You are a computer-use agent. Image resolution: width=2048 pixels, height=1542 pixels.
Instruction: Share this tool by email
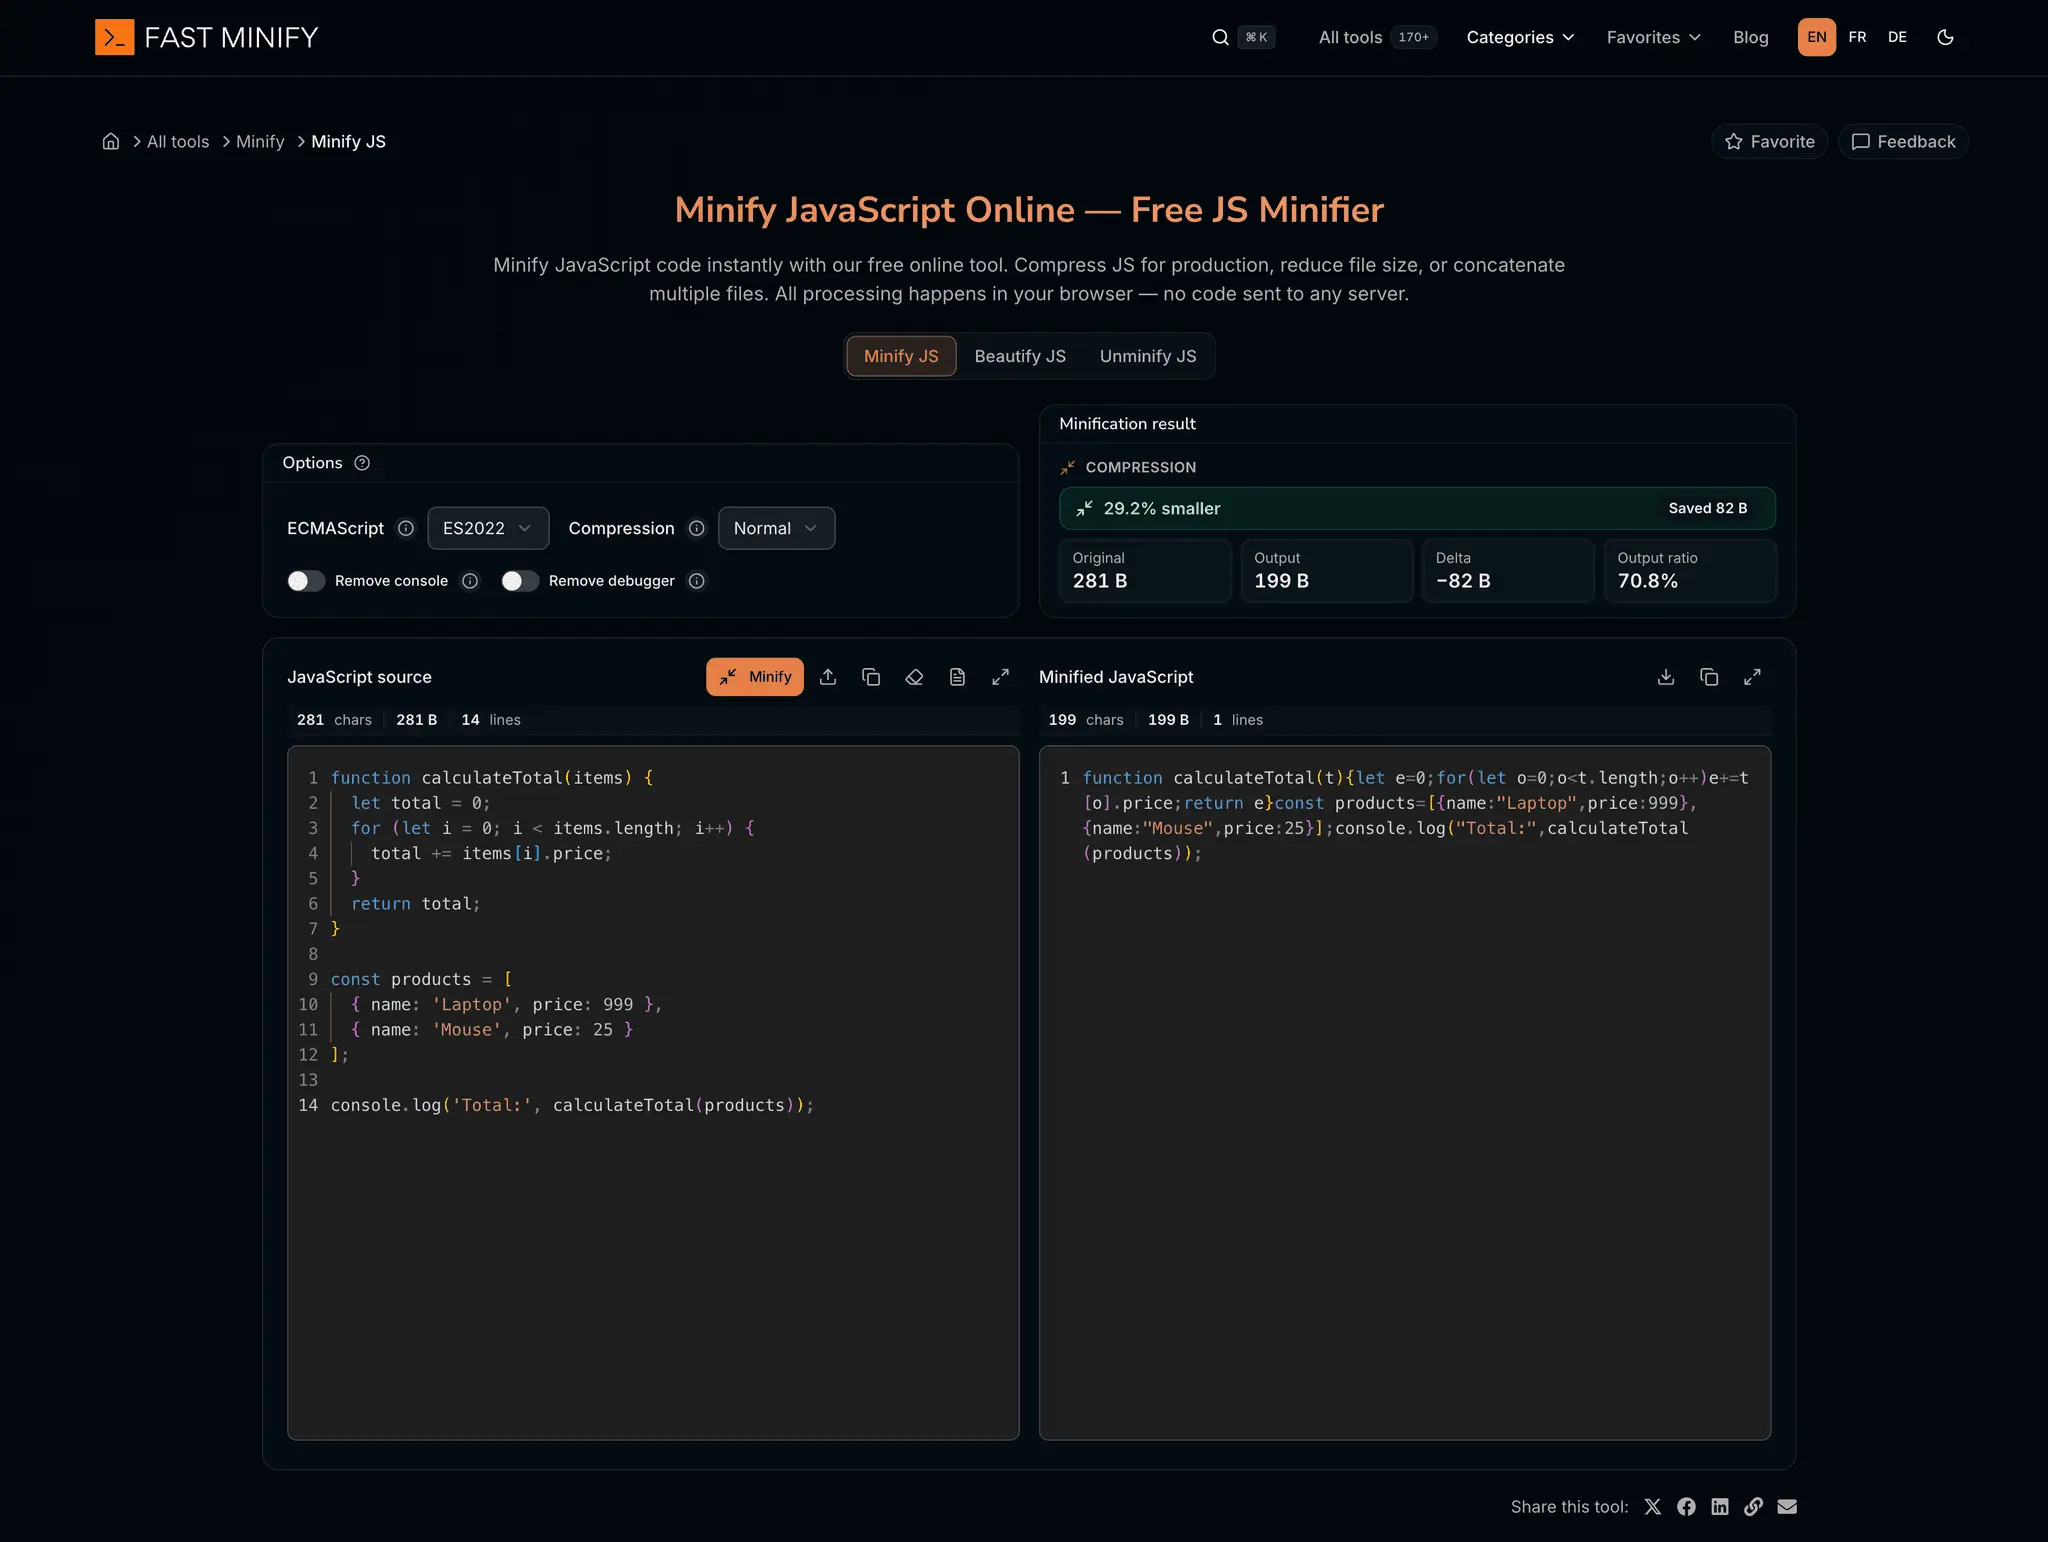tap(1787, 1507)
